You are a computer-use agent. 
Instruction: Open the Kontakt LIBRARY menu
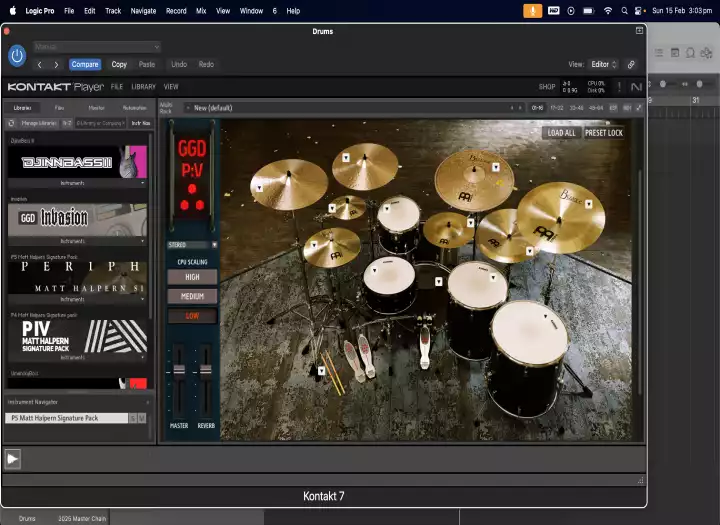143,87
